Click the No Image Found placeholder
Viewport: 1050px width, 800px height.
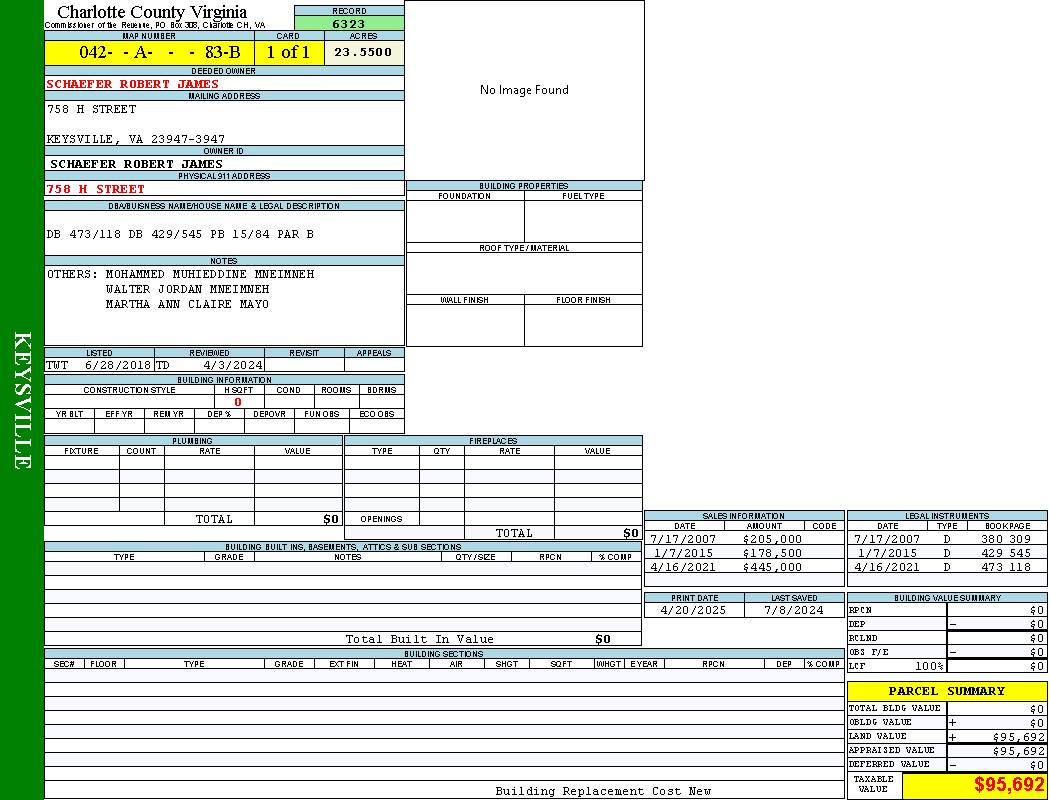pyautogui.click(x=524, y=90)
